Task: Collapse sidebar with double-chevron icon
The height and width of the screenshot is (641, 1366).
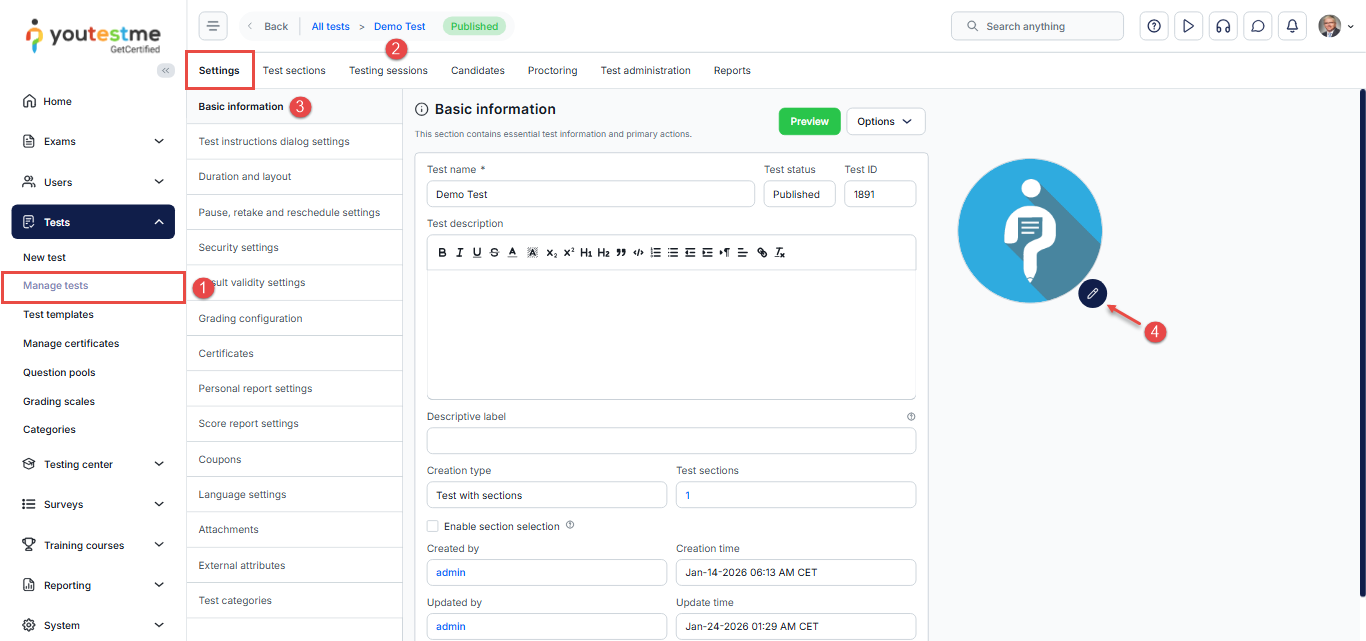Action: 166,70
